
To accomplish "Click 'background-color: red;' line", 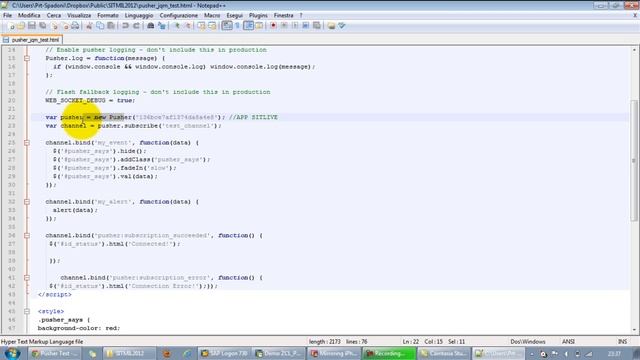I will pyautogui.click(x=79, y=328).
